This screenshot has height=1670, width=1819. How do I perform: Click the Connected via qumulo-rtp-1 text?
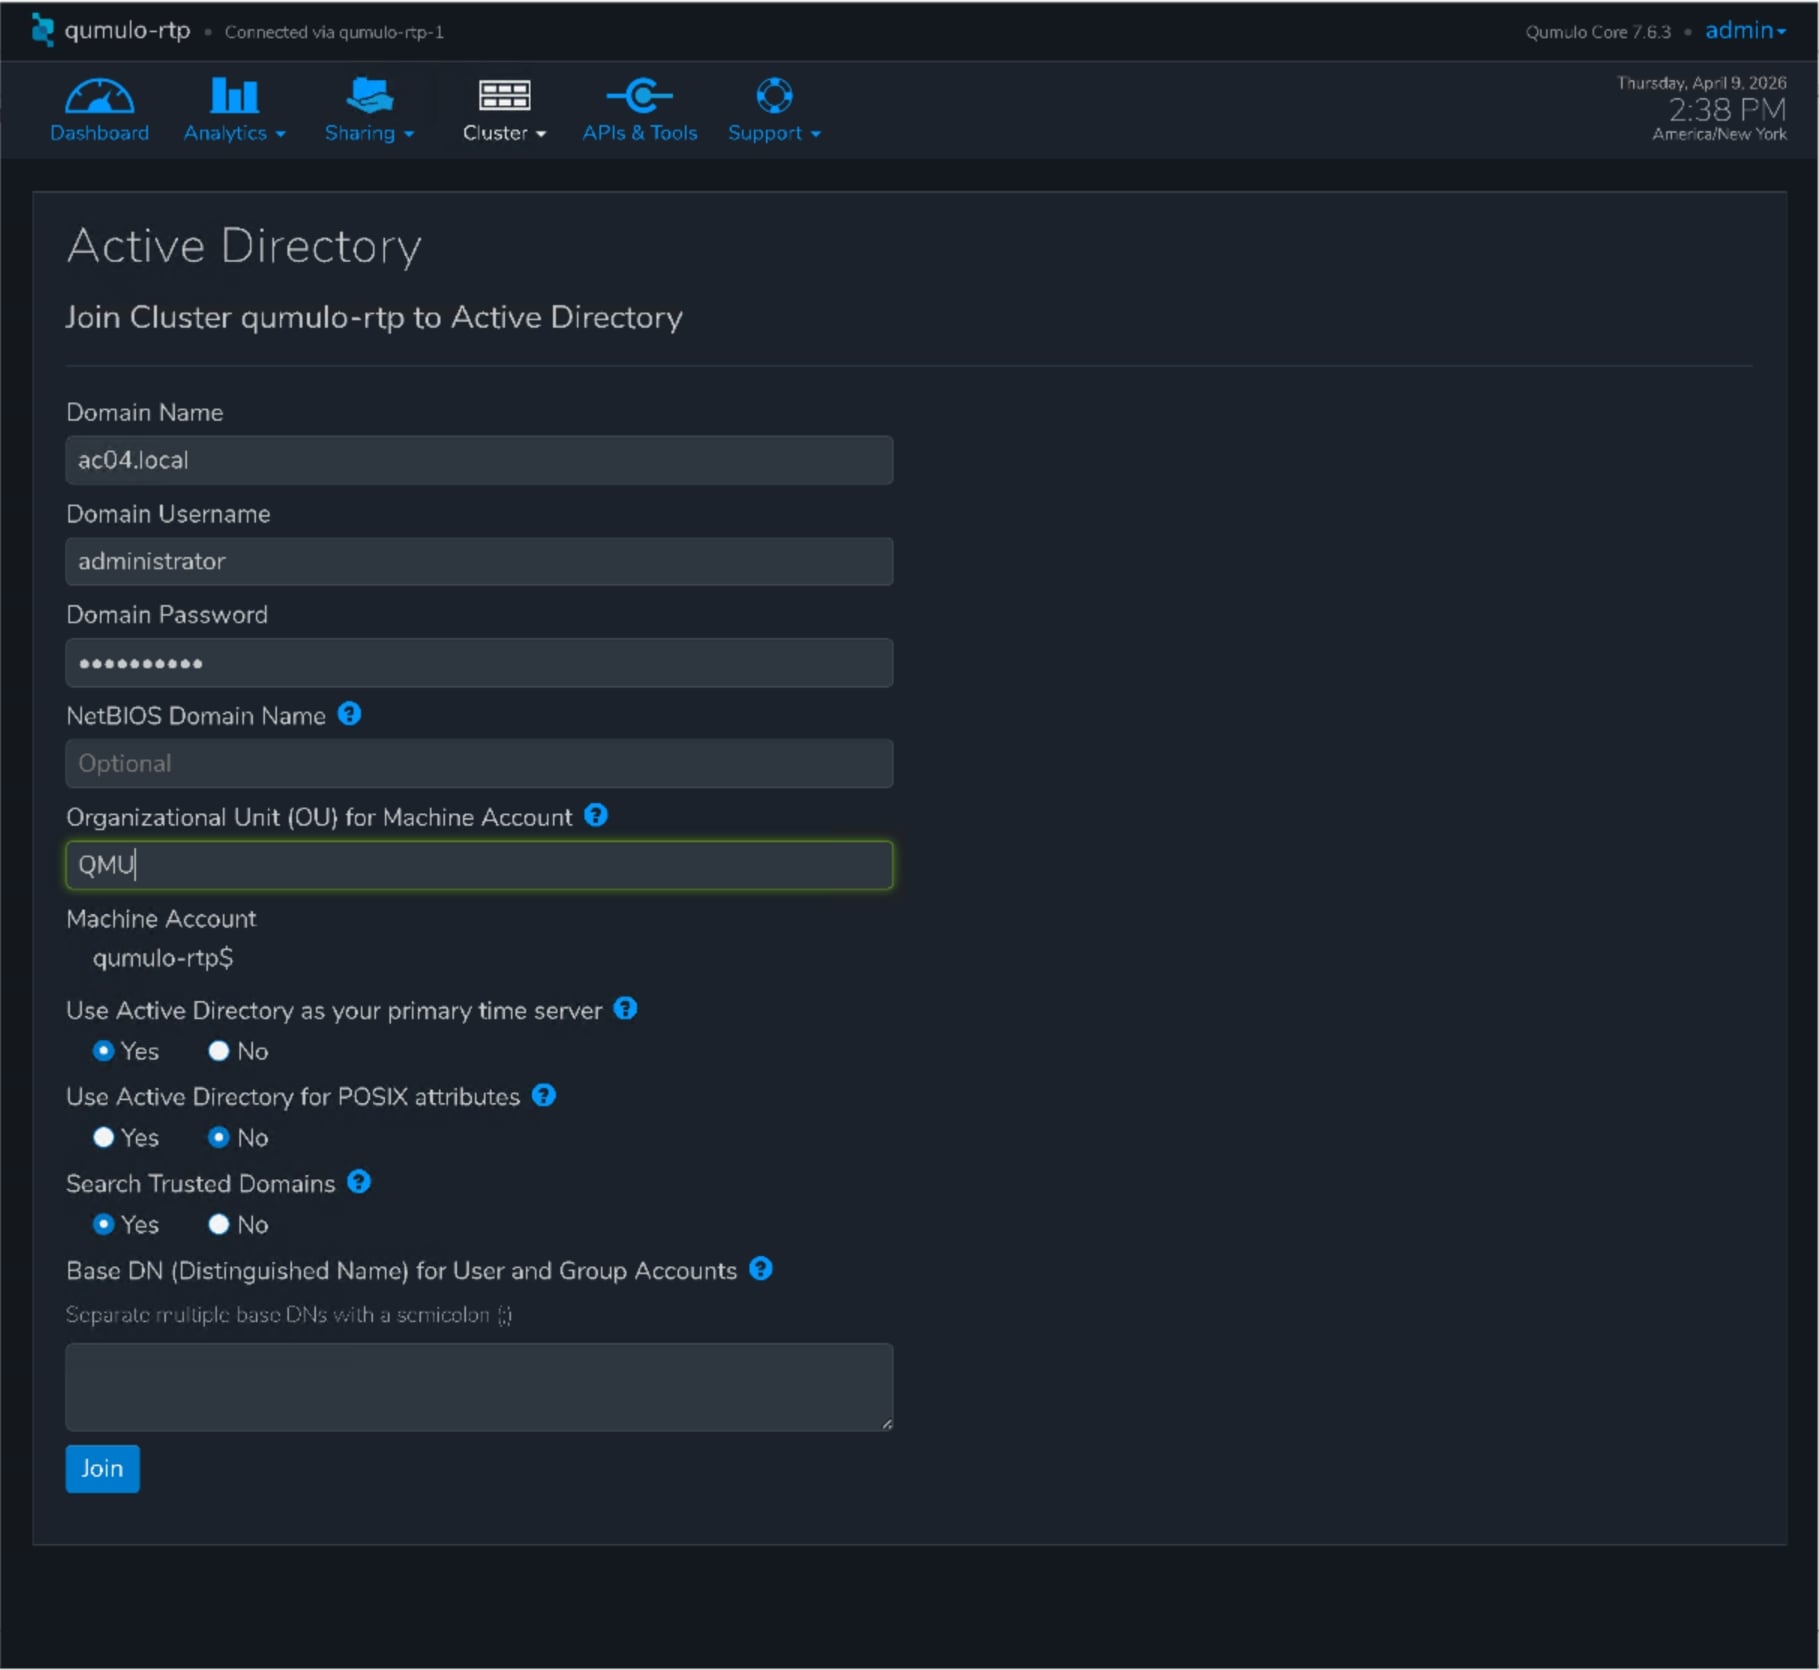point(334,32)
